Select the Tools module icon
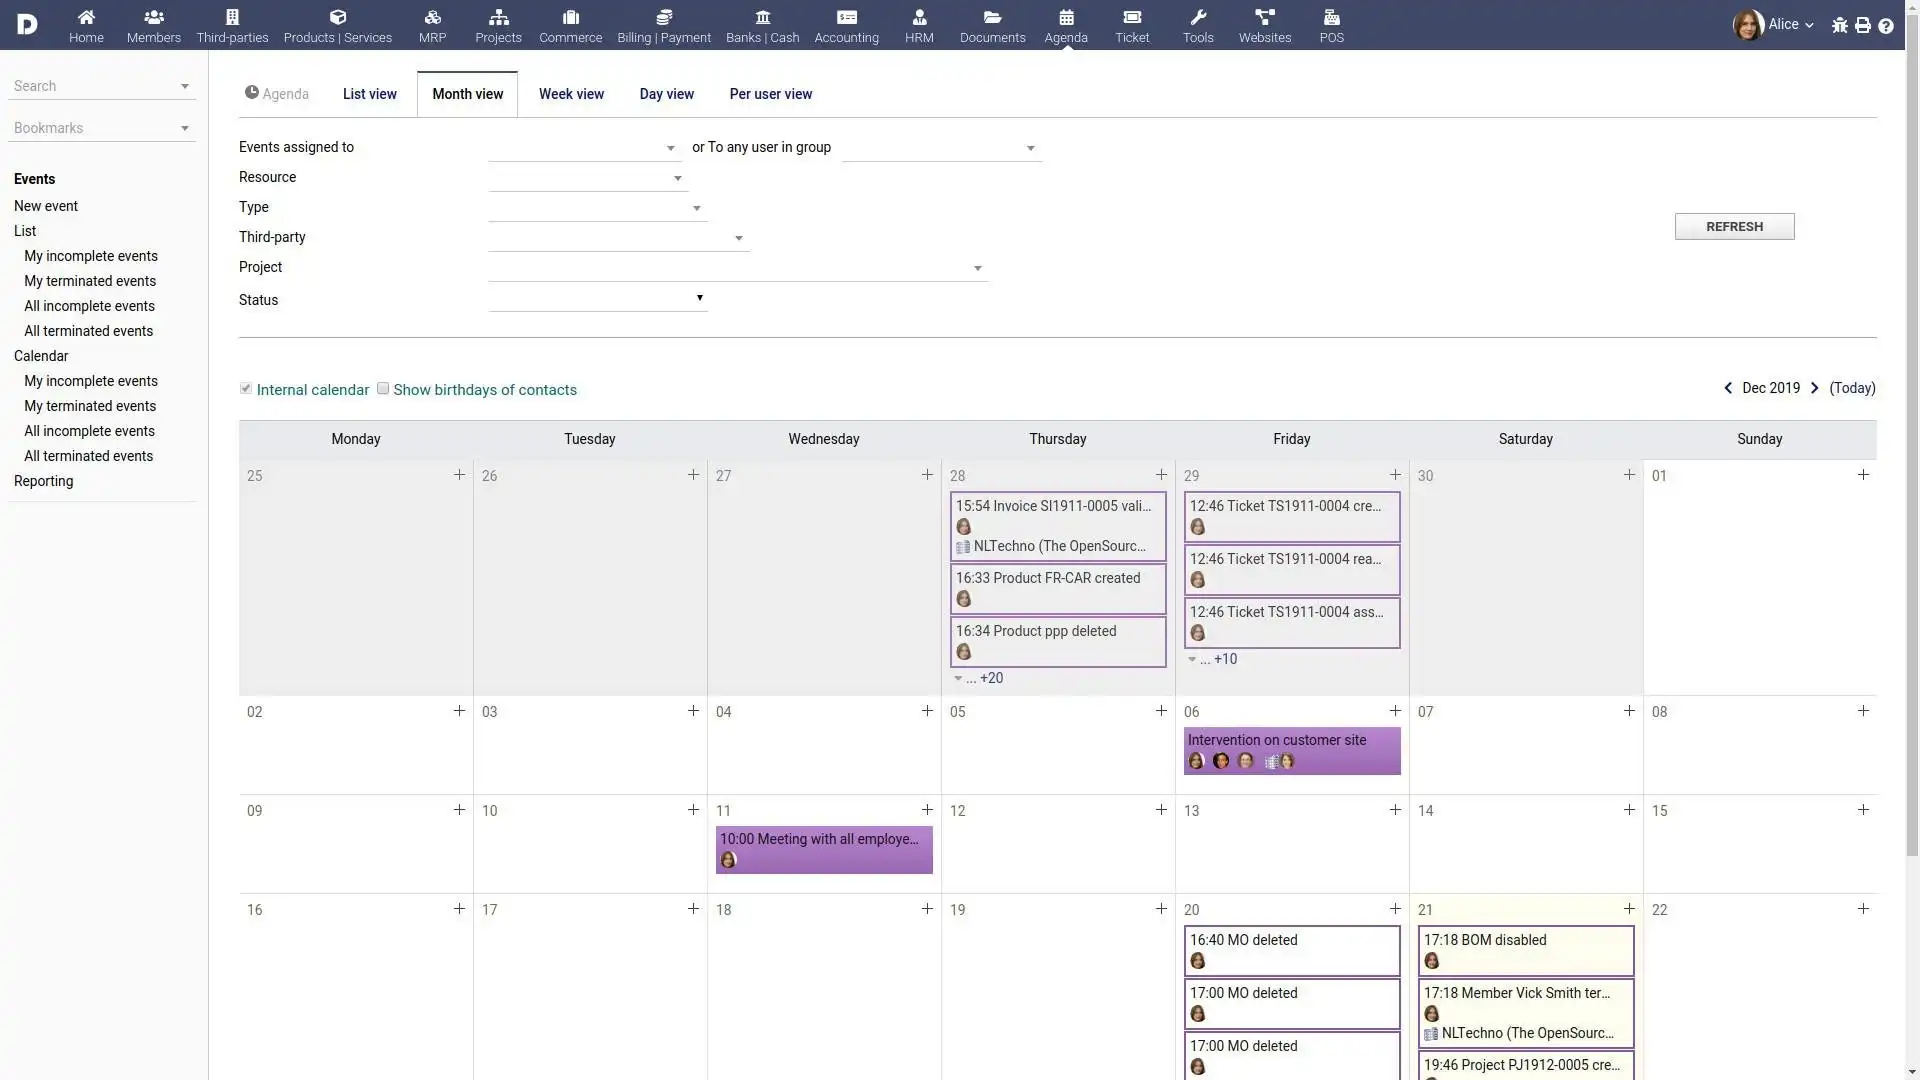The height and width of the screenshot is (1080, 1920). 1197,17
